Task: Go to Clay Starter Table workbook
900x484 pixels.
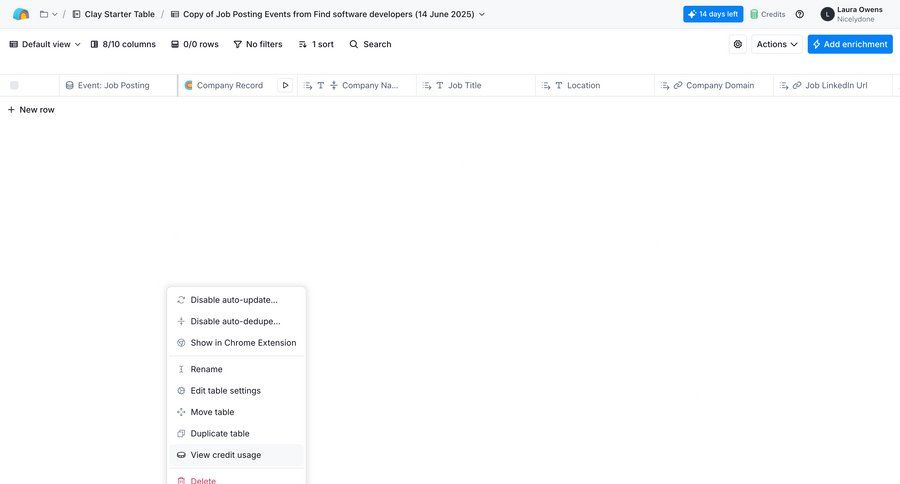Action: point(114,14)
